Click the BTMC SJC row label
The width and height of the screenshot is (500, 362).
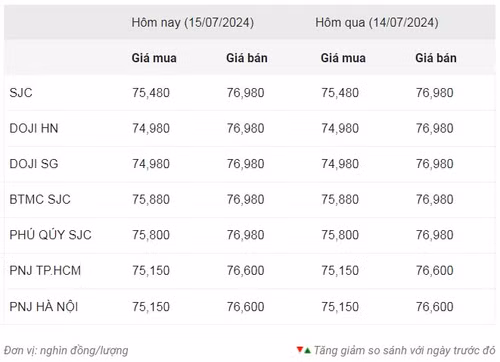[x=40, y=200]
